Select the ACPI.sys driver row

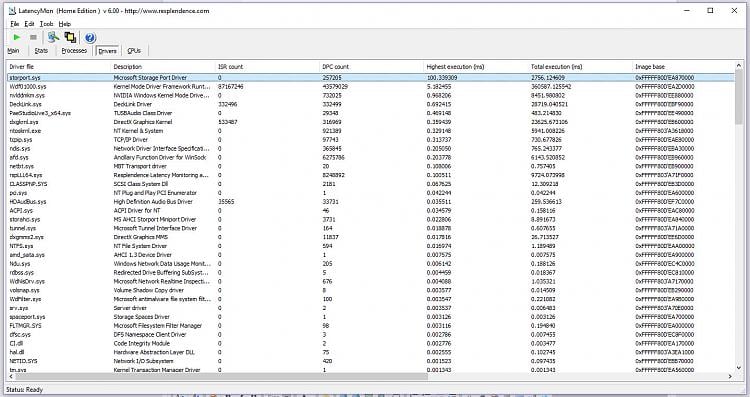371,210
